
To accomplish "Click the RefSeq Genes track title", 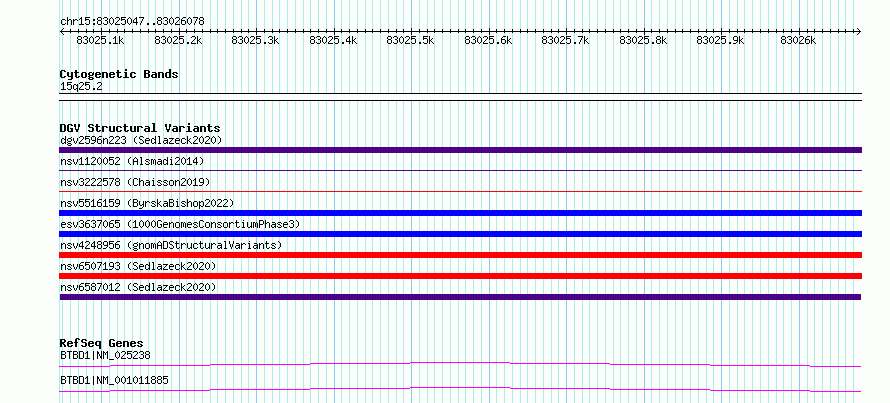I will pos(101,343).
